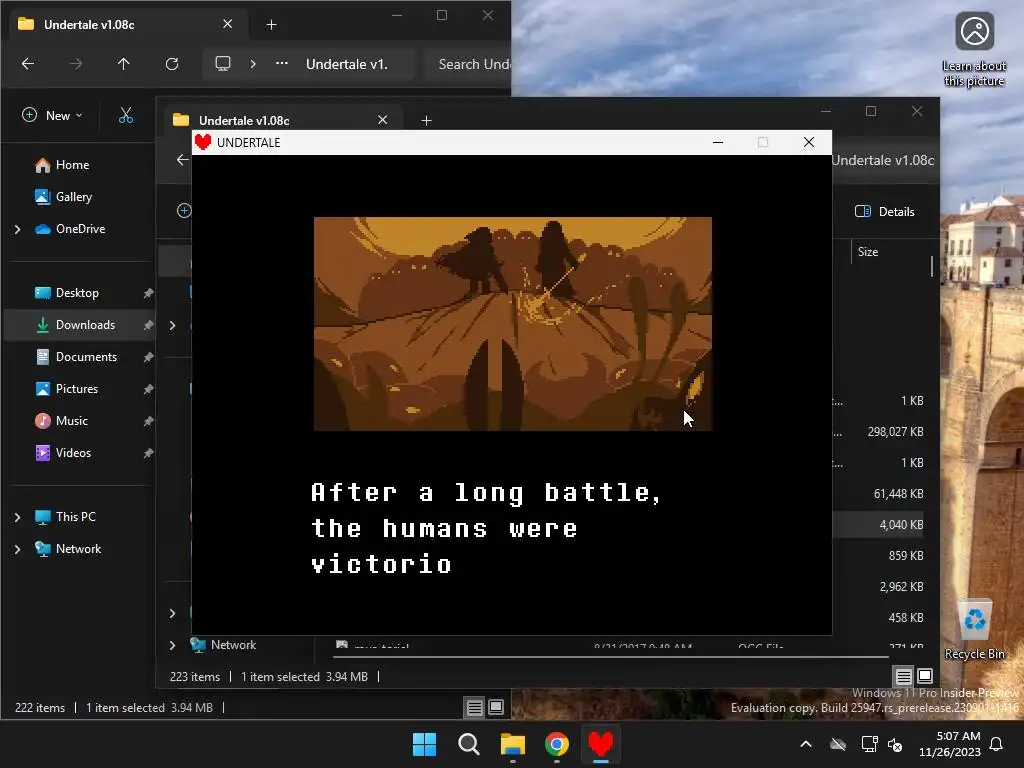Show hidden system tray icons
This screenshot has width=1024, height=768.
tap(806, 744)
